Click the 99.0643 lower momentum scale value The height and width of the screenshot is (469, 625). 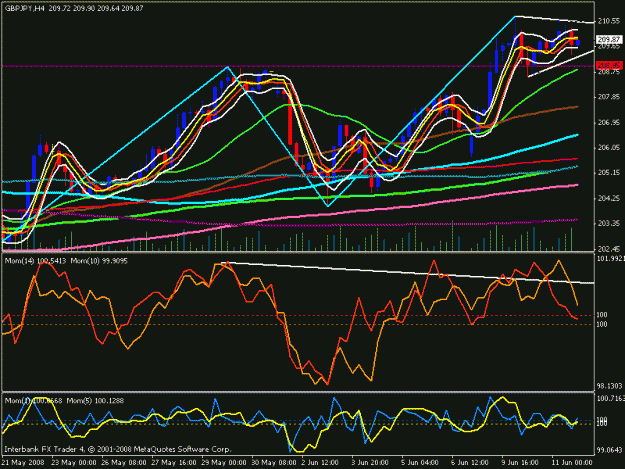point(609,450)
